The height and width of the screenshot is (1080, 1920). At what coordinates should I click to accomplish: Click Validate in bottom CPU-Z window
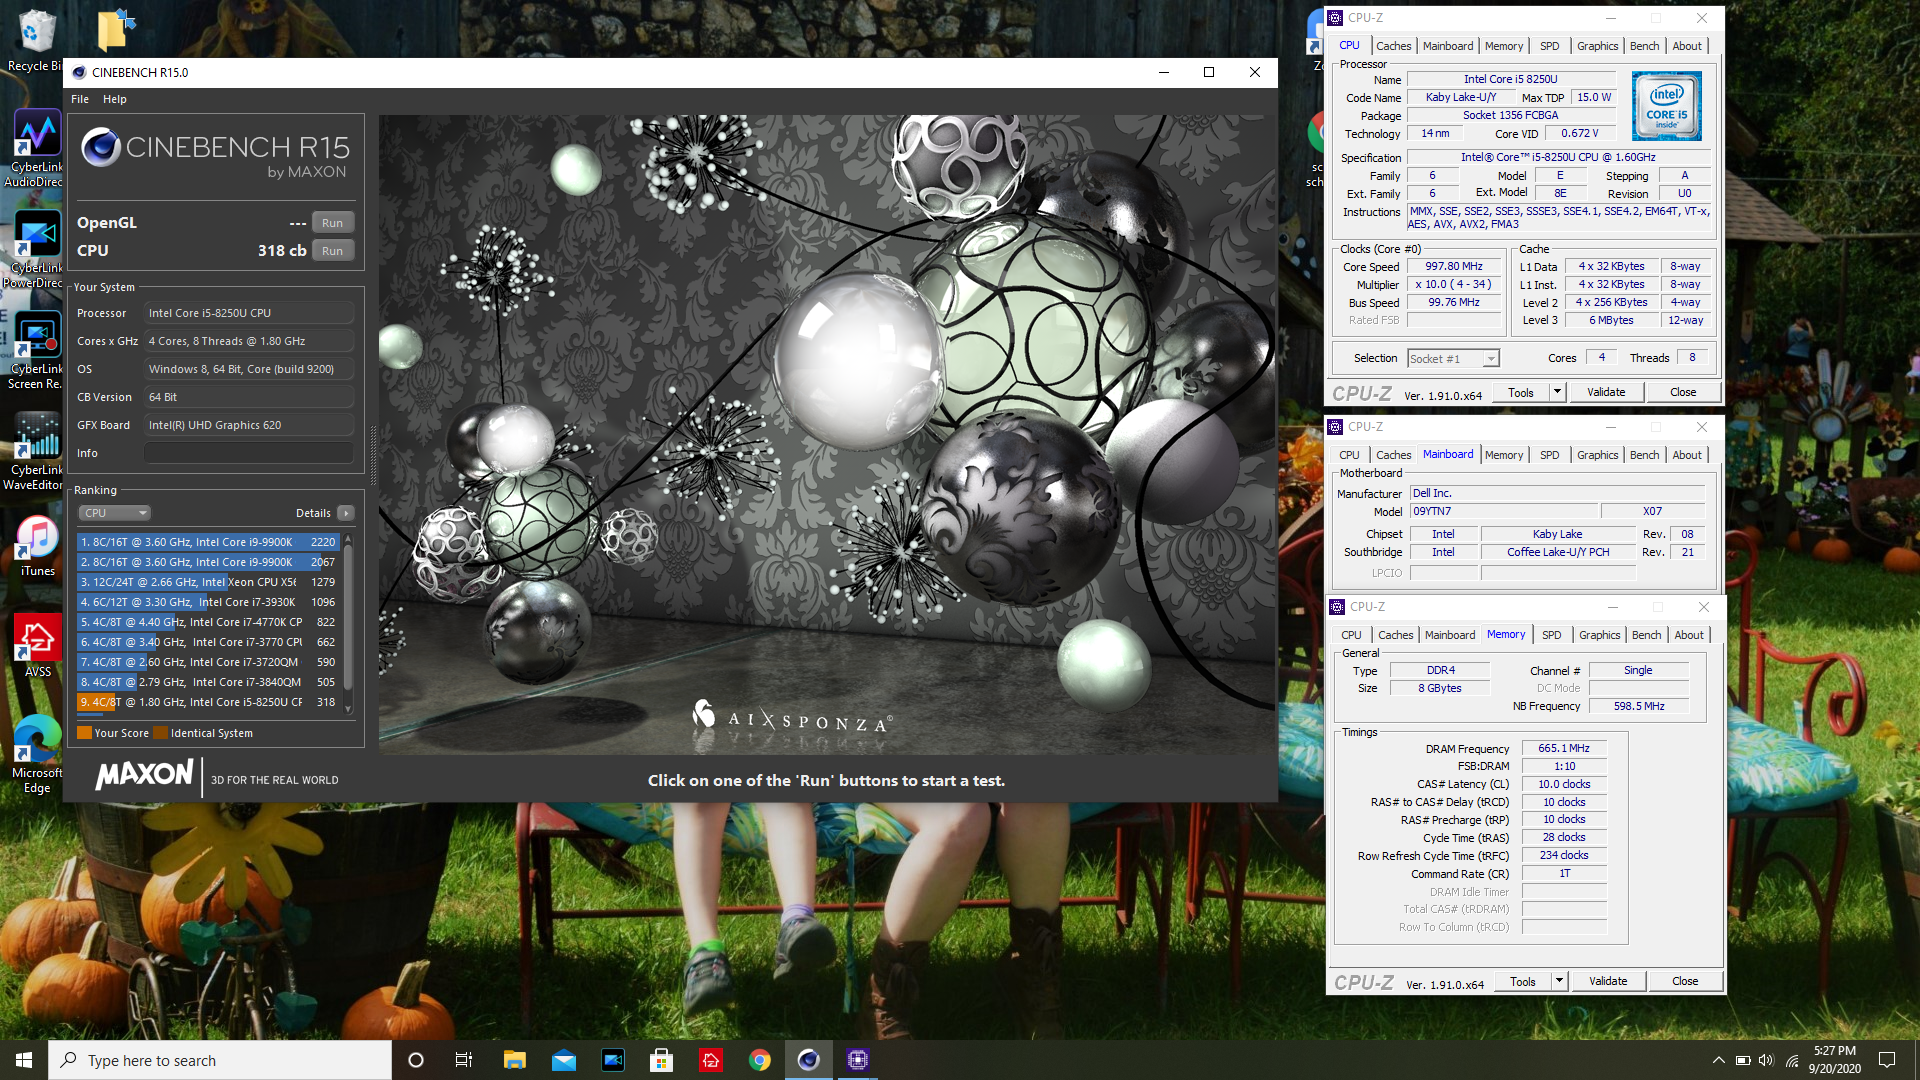point(1608,982)
